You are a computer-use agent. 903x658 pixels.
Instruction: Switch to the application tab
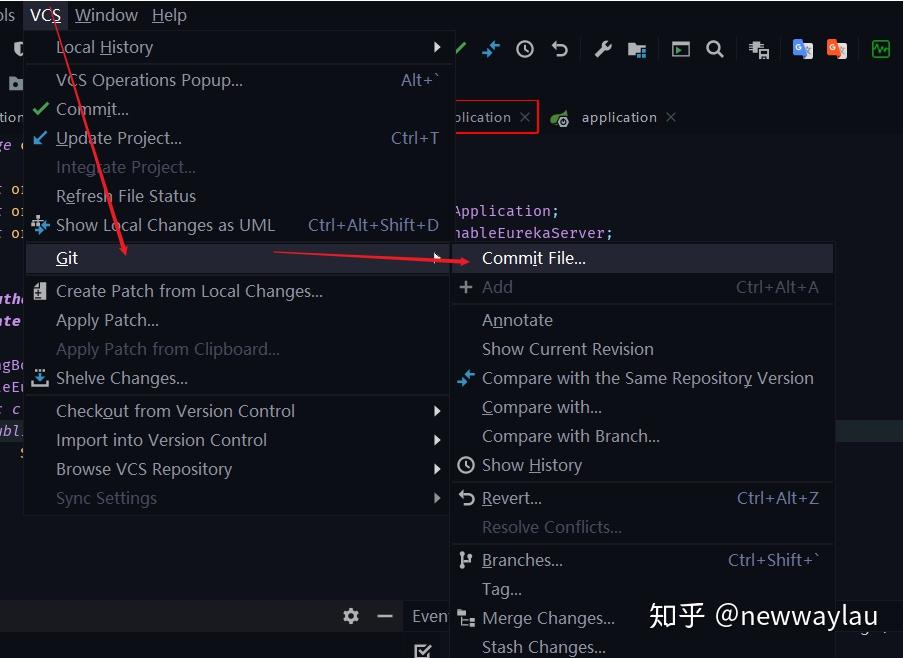(619, 117)
